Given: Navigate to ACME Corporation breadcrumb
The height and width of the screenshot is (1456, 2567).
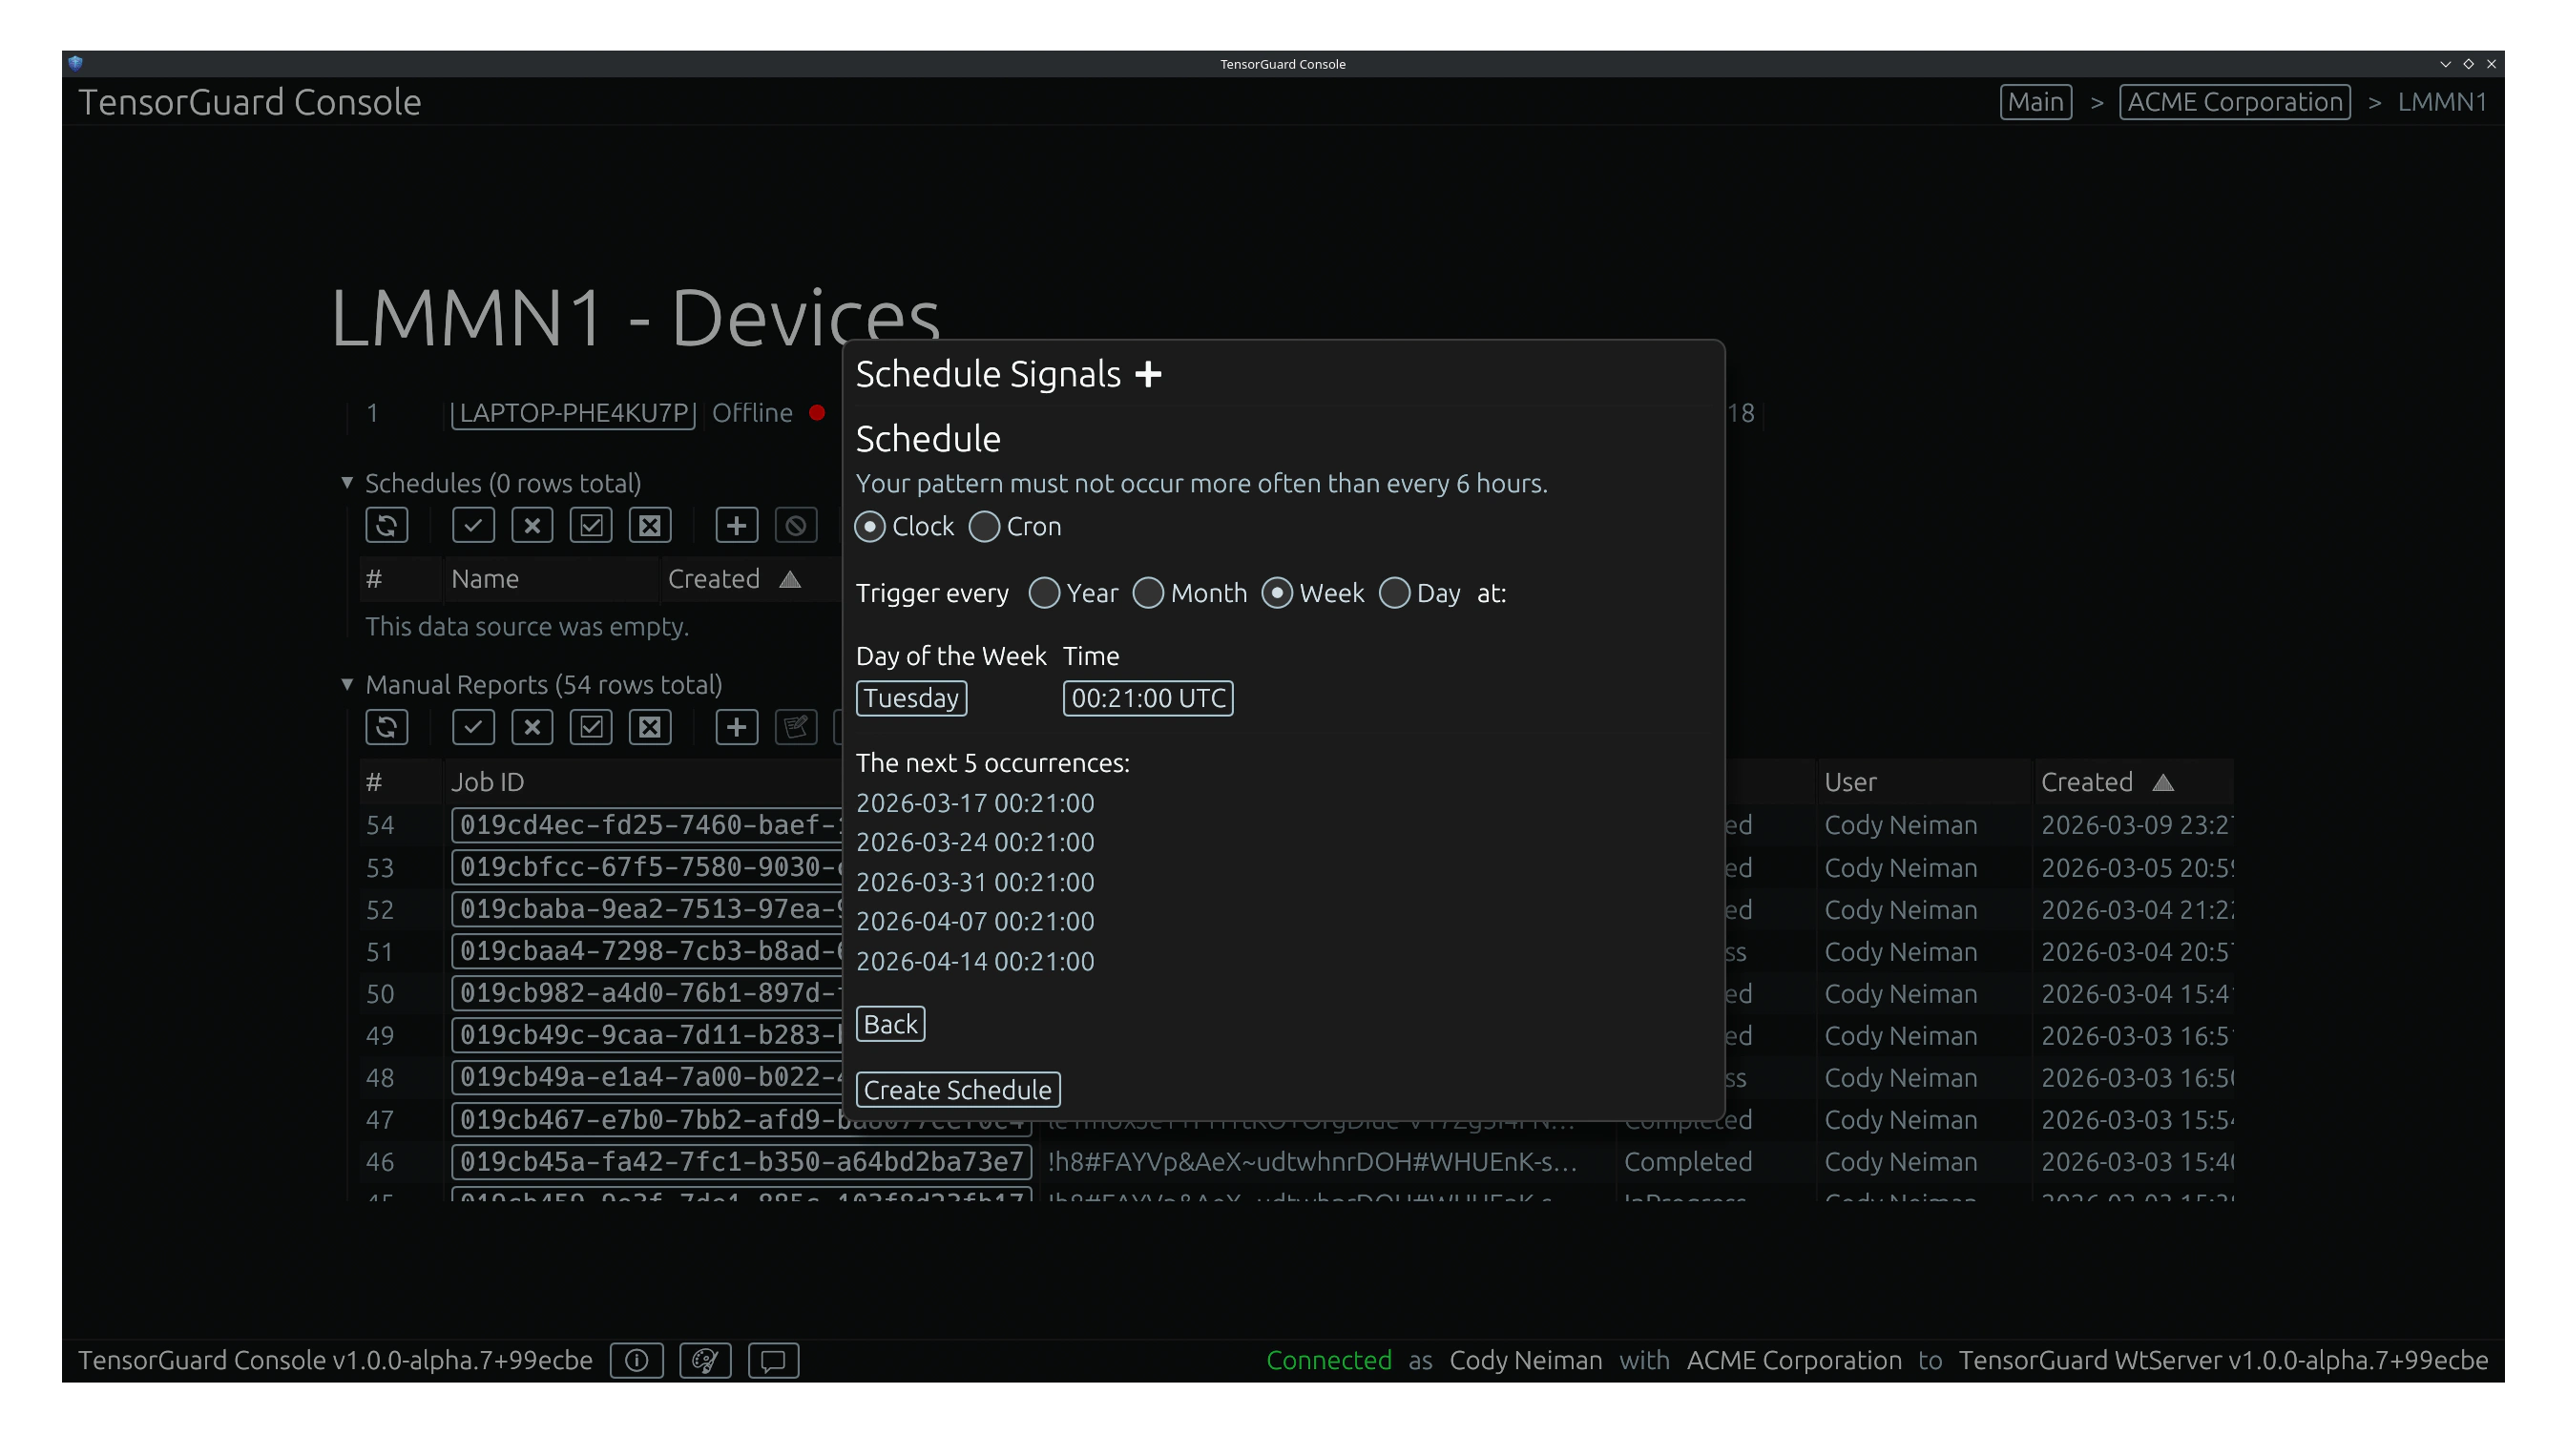Looking at the screenshot, I should pos(2234,102).
